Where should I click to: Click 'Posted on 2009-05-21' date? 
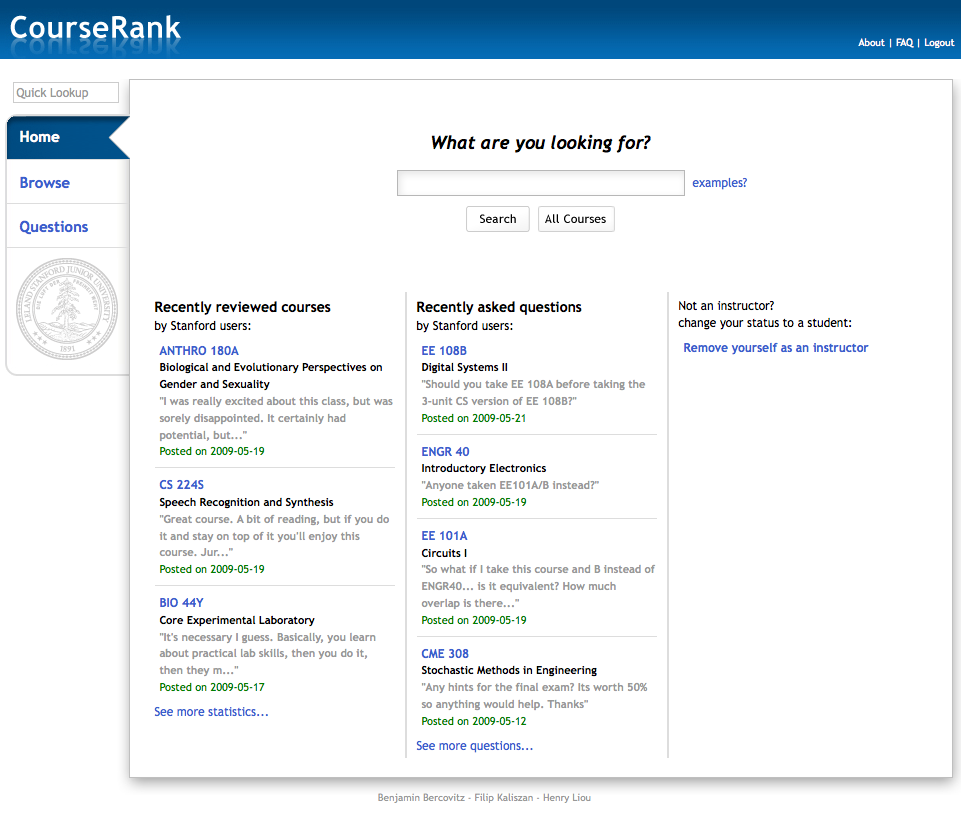[473, 418]
